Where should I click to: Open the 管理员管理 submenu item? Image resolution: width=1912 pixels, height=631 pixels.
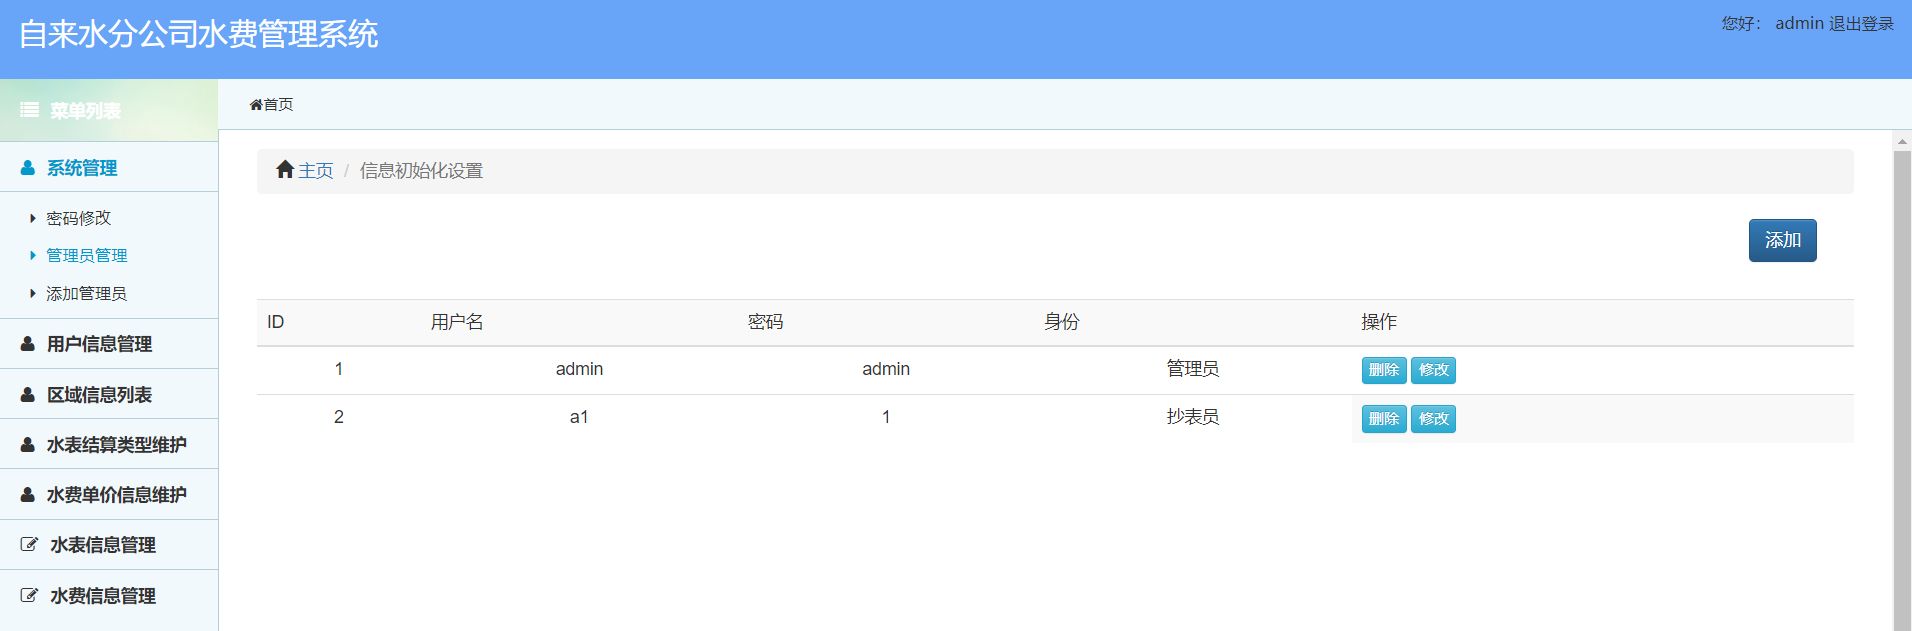(87, 256)
